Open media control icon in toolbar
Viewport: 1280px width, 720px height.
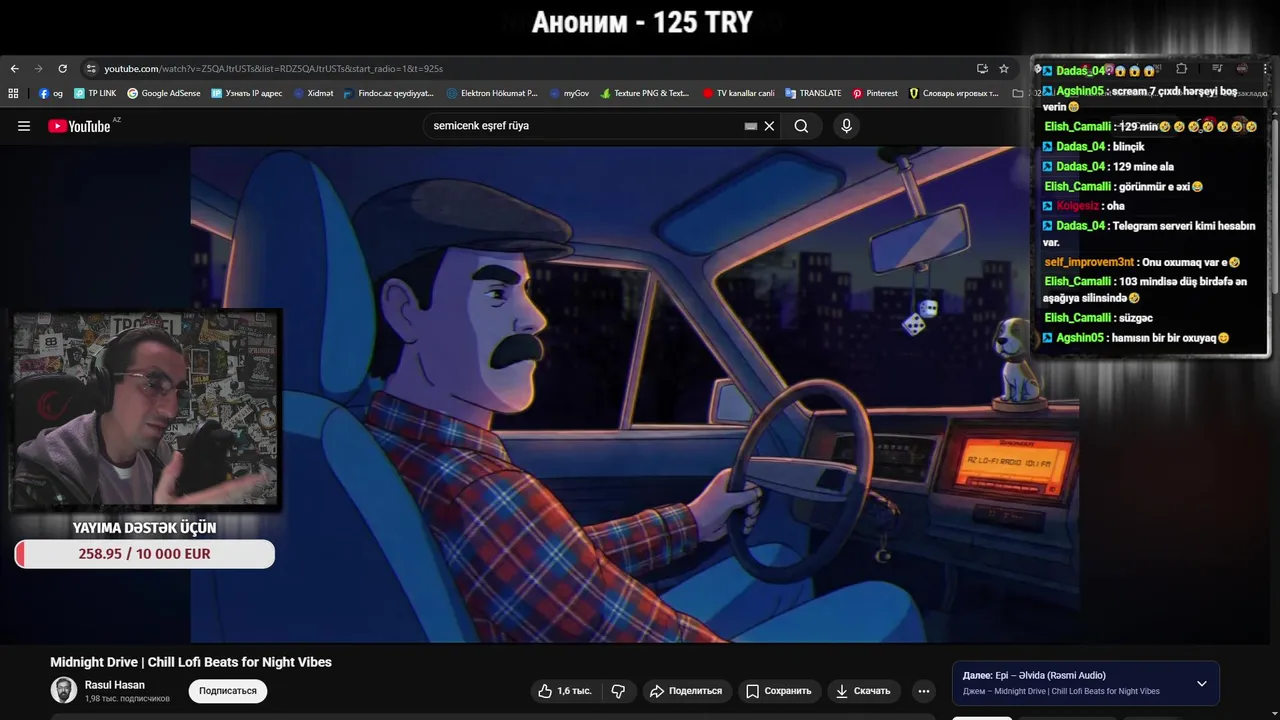[1217, 69]
